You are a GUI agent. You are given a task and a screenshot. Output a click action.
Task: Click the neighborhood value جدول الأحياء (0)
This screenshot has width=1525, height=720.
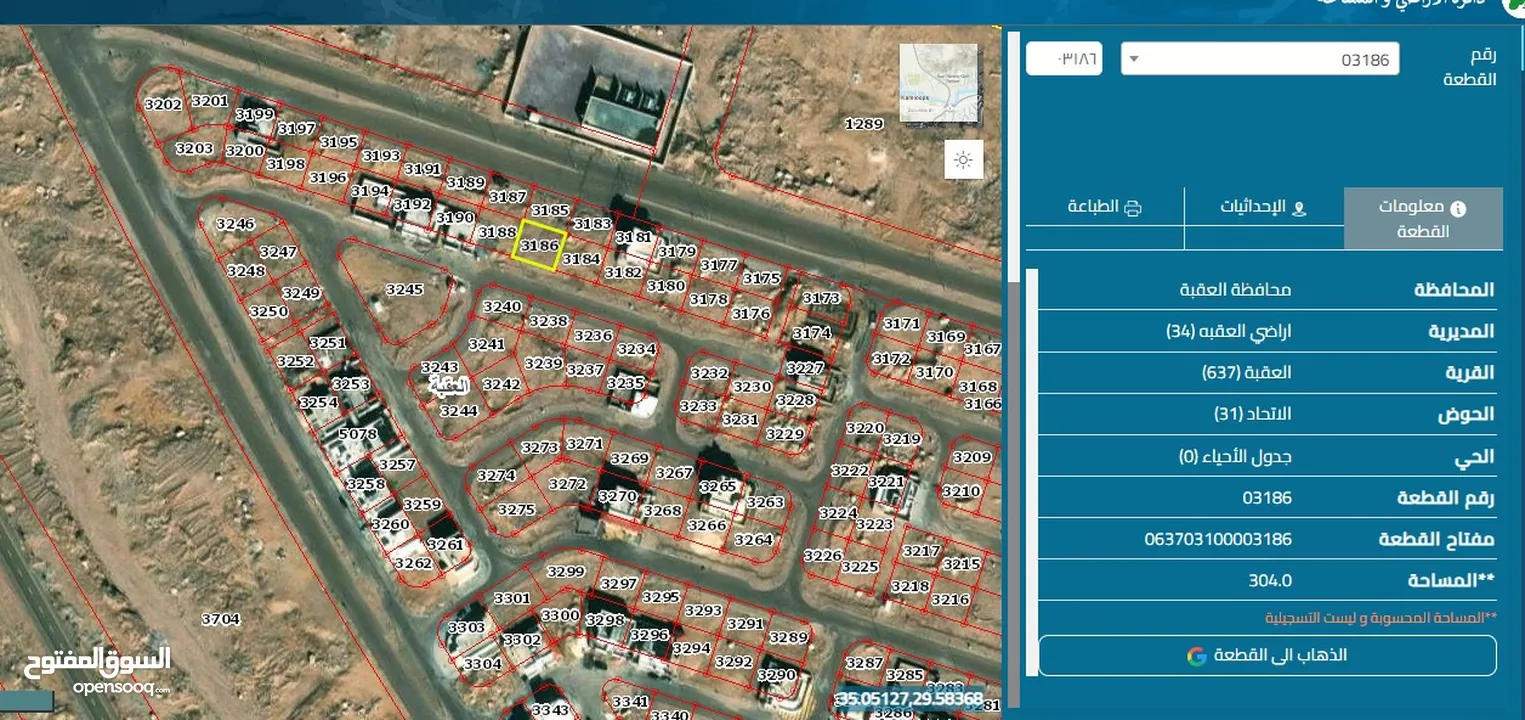coord(1235,456)
